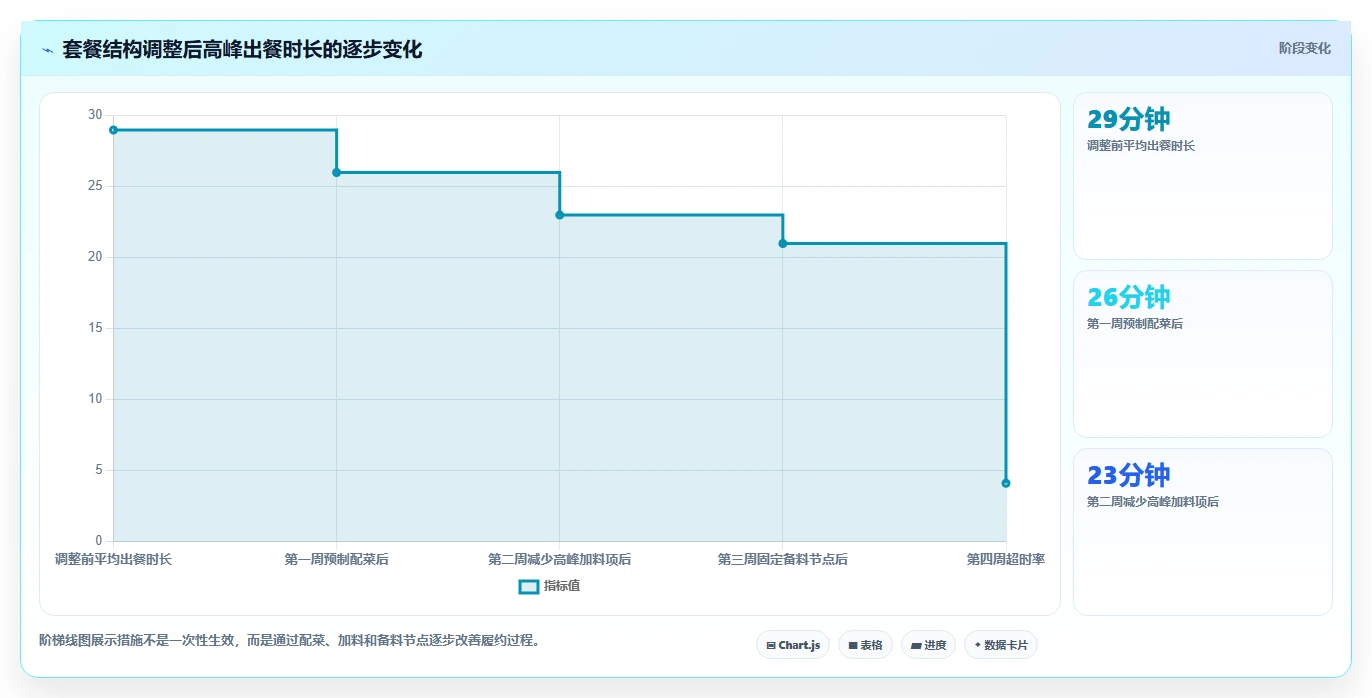Click card caption 第二周减少高峰加料项后

click(1153, 502)
